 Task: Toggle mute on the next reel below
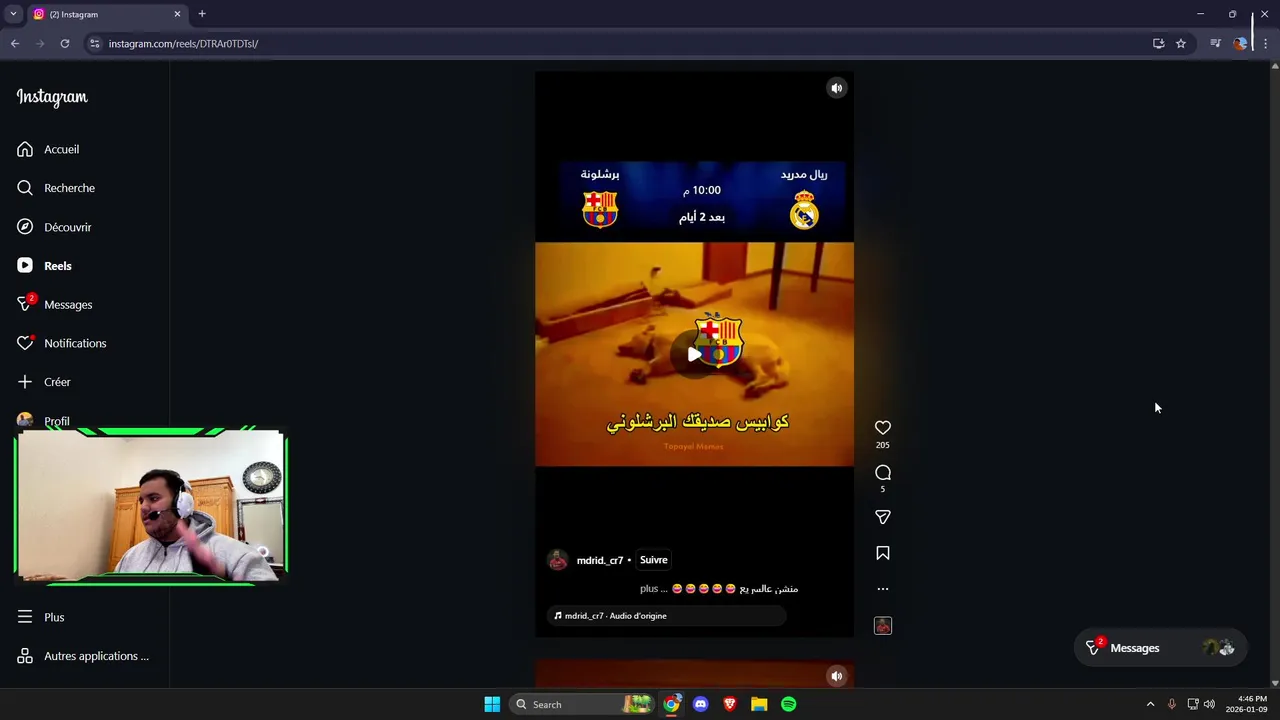pyautogui.click(x=837, y=676)
